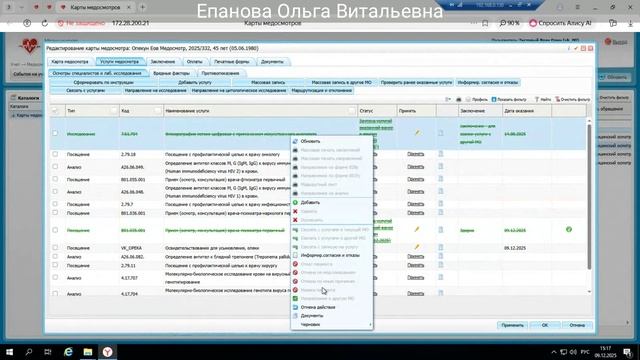The height and width of the screenshot is (360, 640).
Task: Click the page icon beside 'Информир. согласия и отказы' in menu
Action: tap(295, 255)
